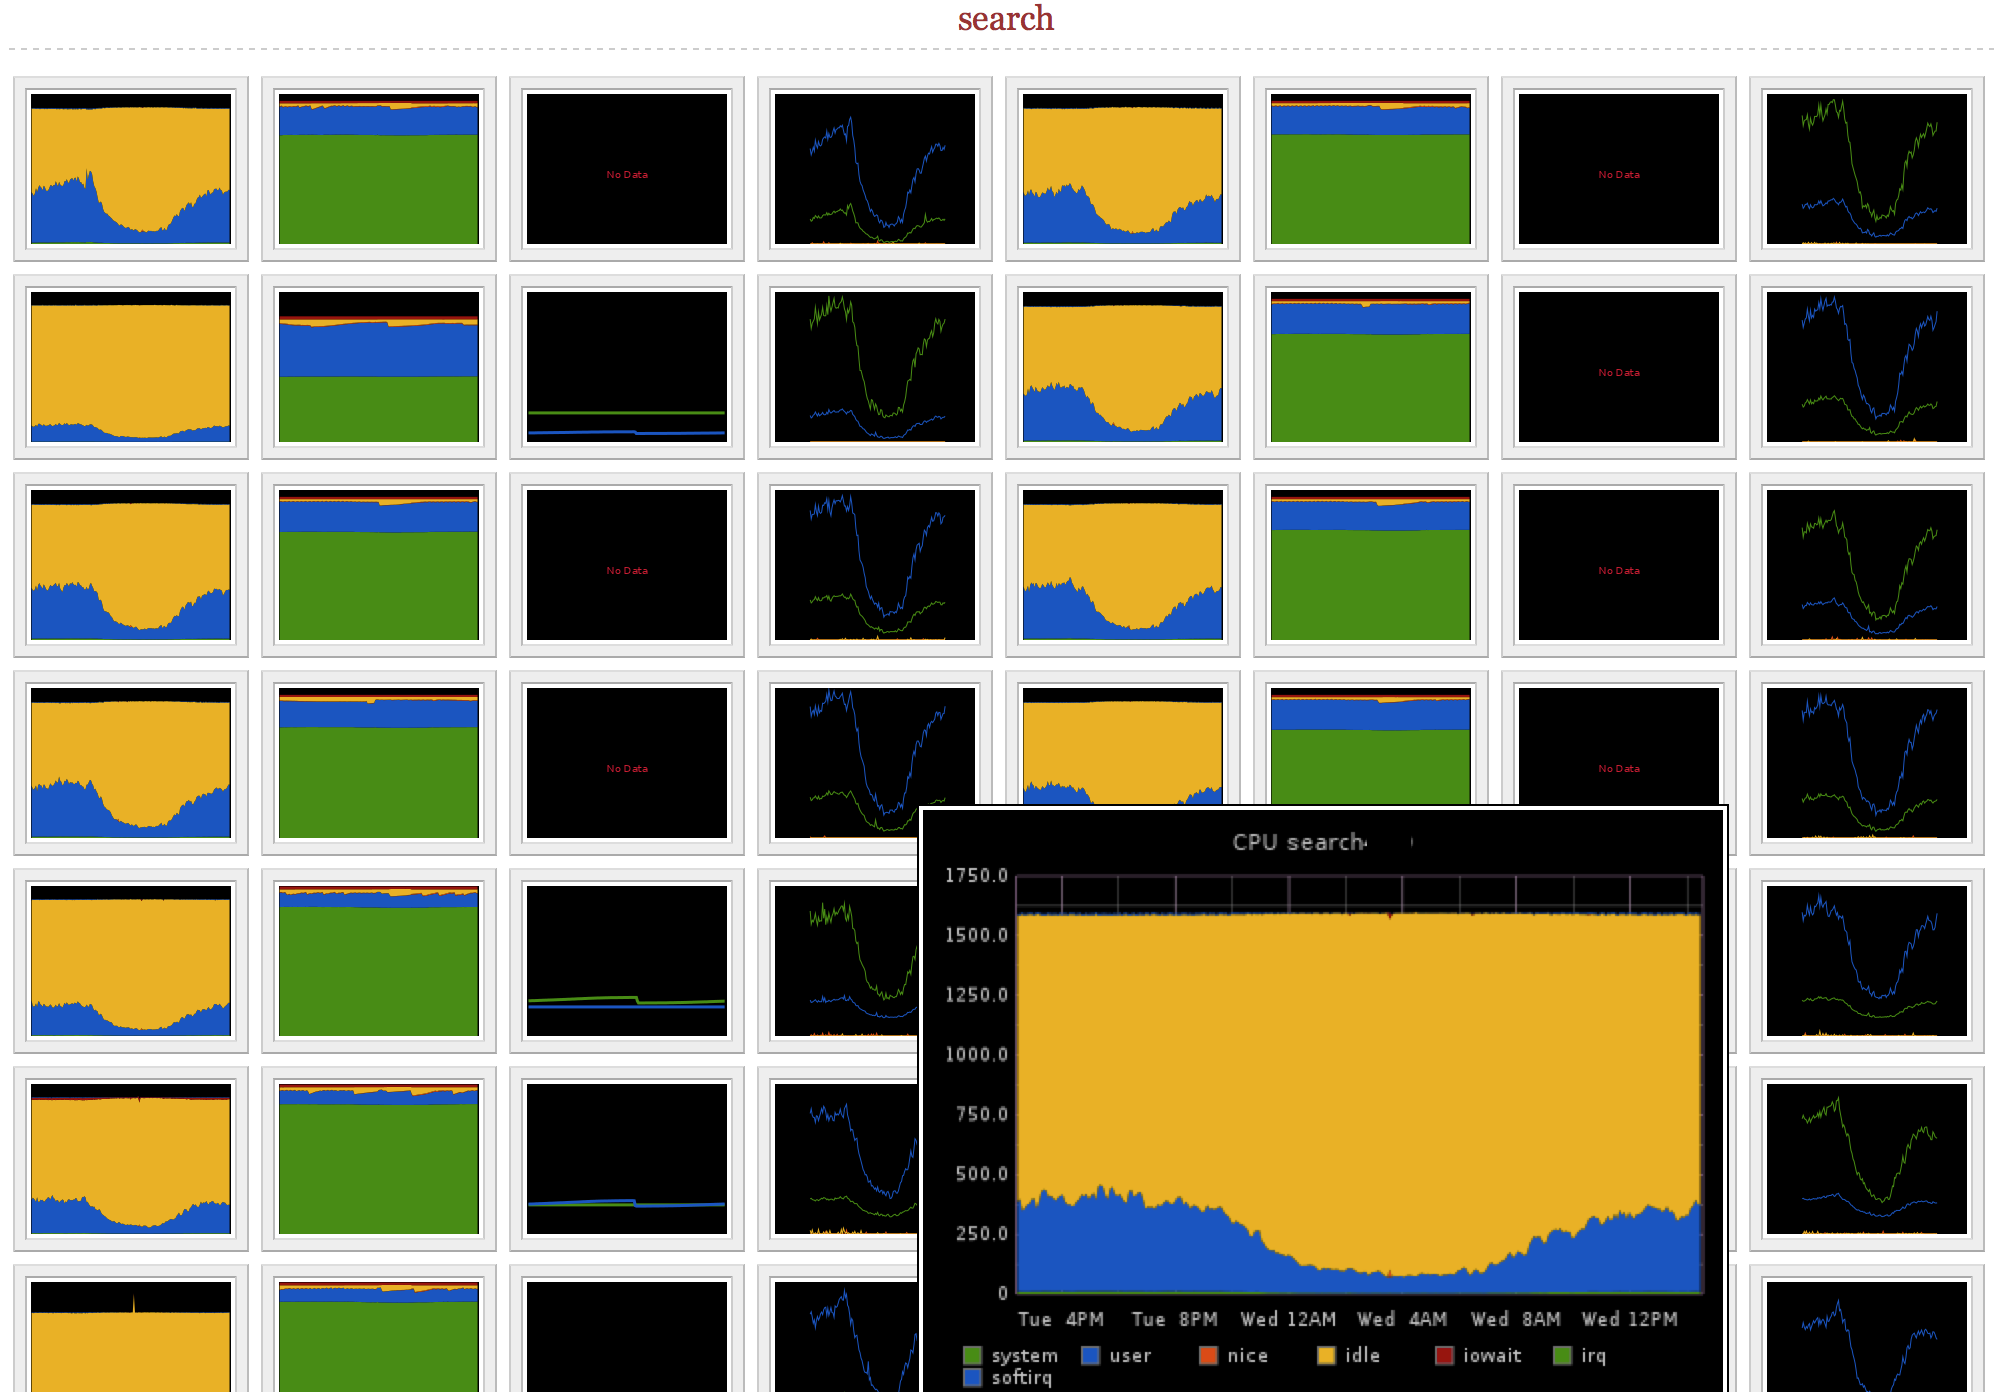Open the top-left CPU usage thumbnail
This screenshot has width=1994, height=1392.
pyautogui.click(x=131, y=169)
